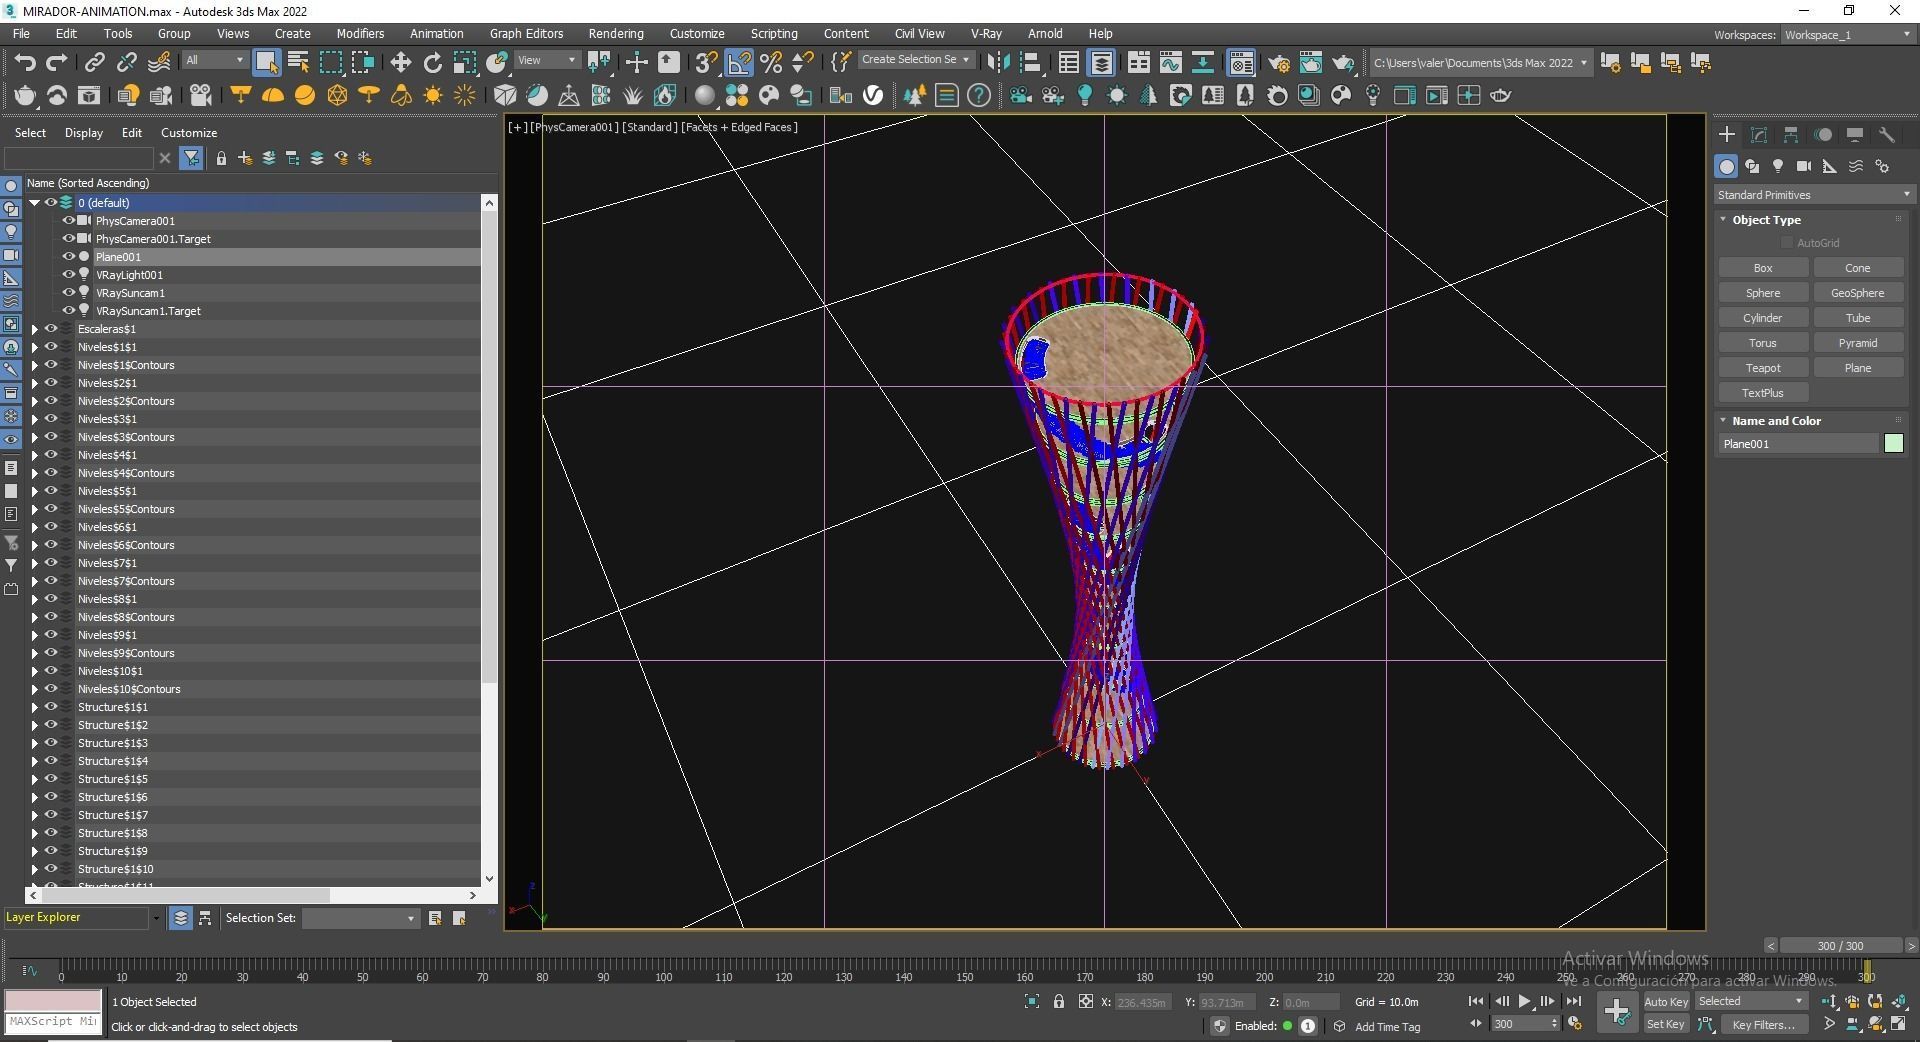Image resolution: width=1920 pixels, height=1042 pixels.
Task: Click the Plane001 name field
Action: [x=1799, y=444]
